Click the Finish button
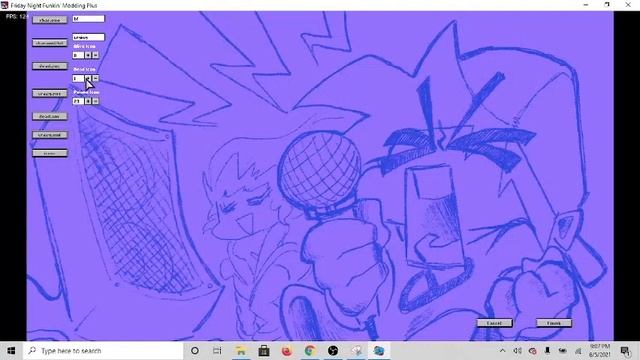640x360 pixels. tap(554, 323)
